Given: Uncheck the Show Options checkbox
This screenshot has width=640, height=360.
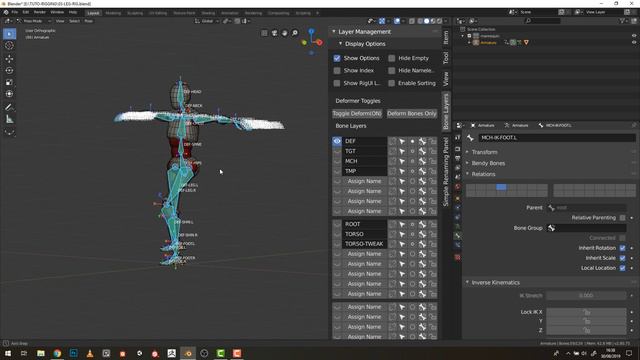Looking at the screenshot, I should pyautogui.click(x=337, y=58).
